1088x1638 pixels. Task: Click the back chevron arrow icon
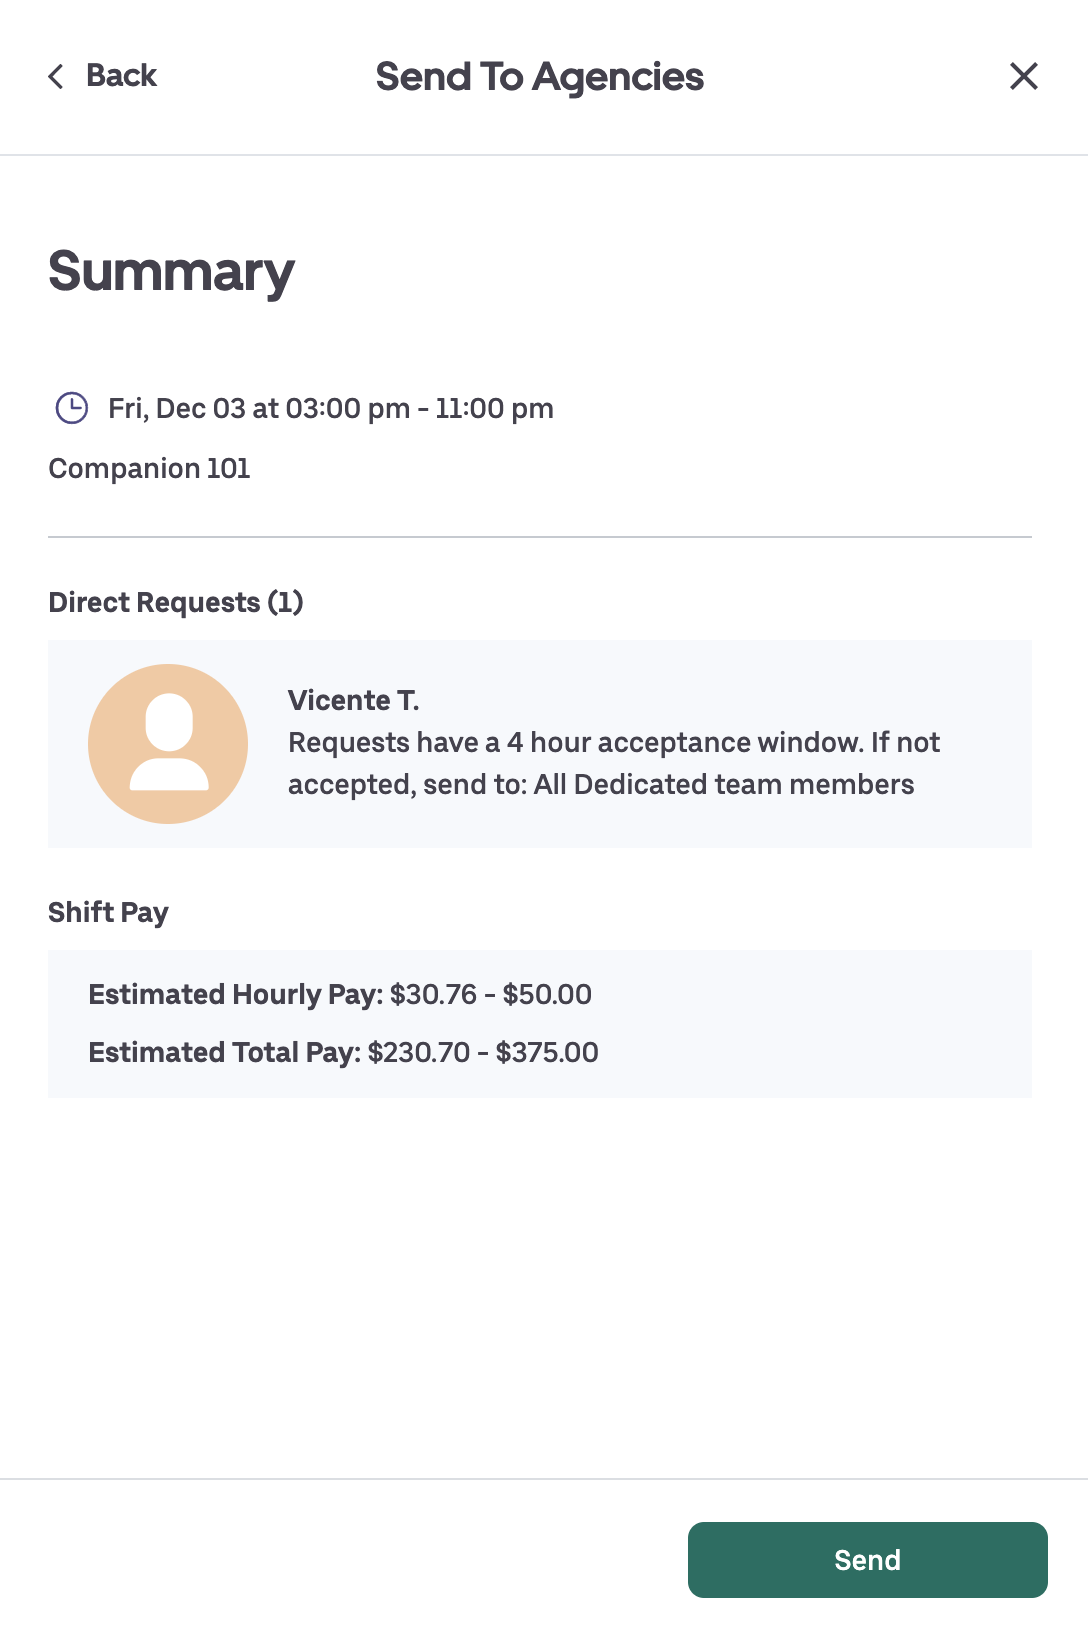tap(56, 76)
